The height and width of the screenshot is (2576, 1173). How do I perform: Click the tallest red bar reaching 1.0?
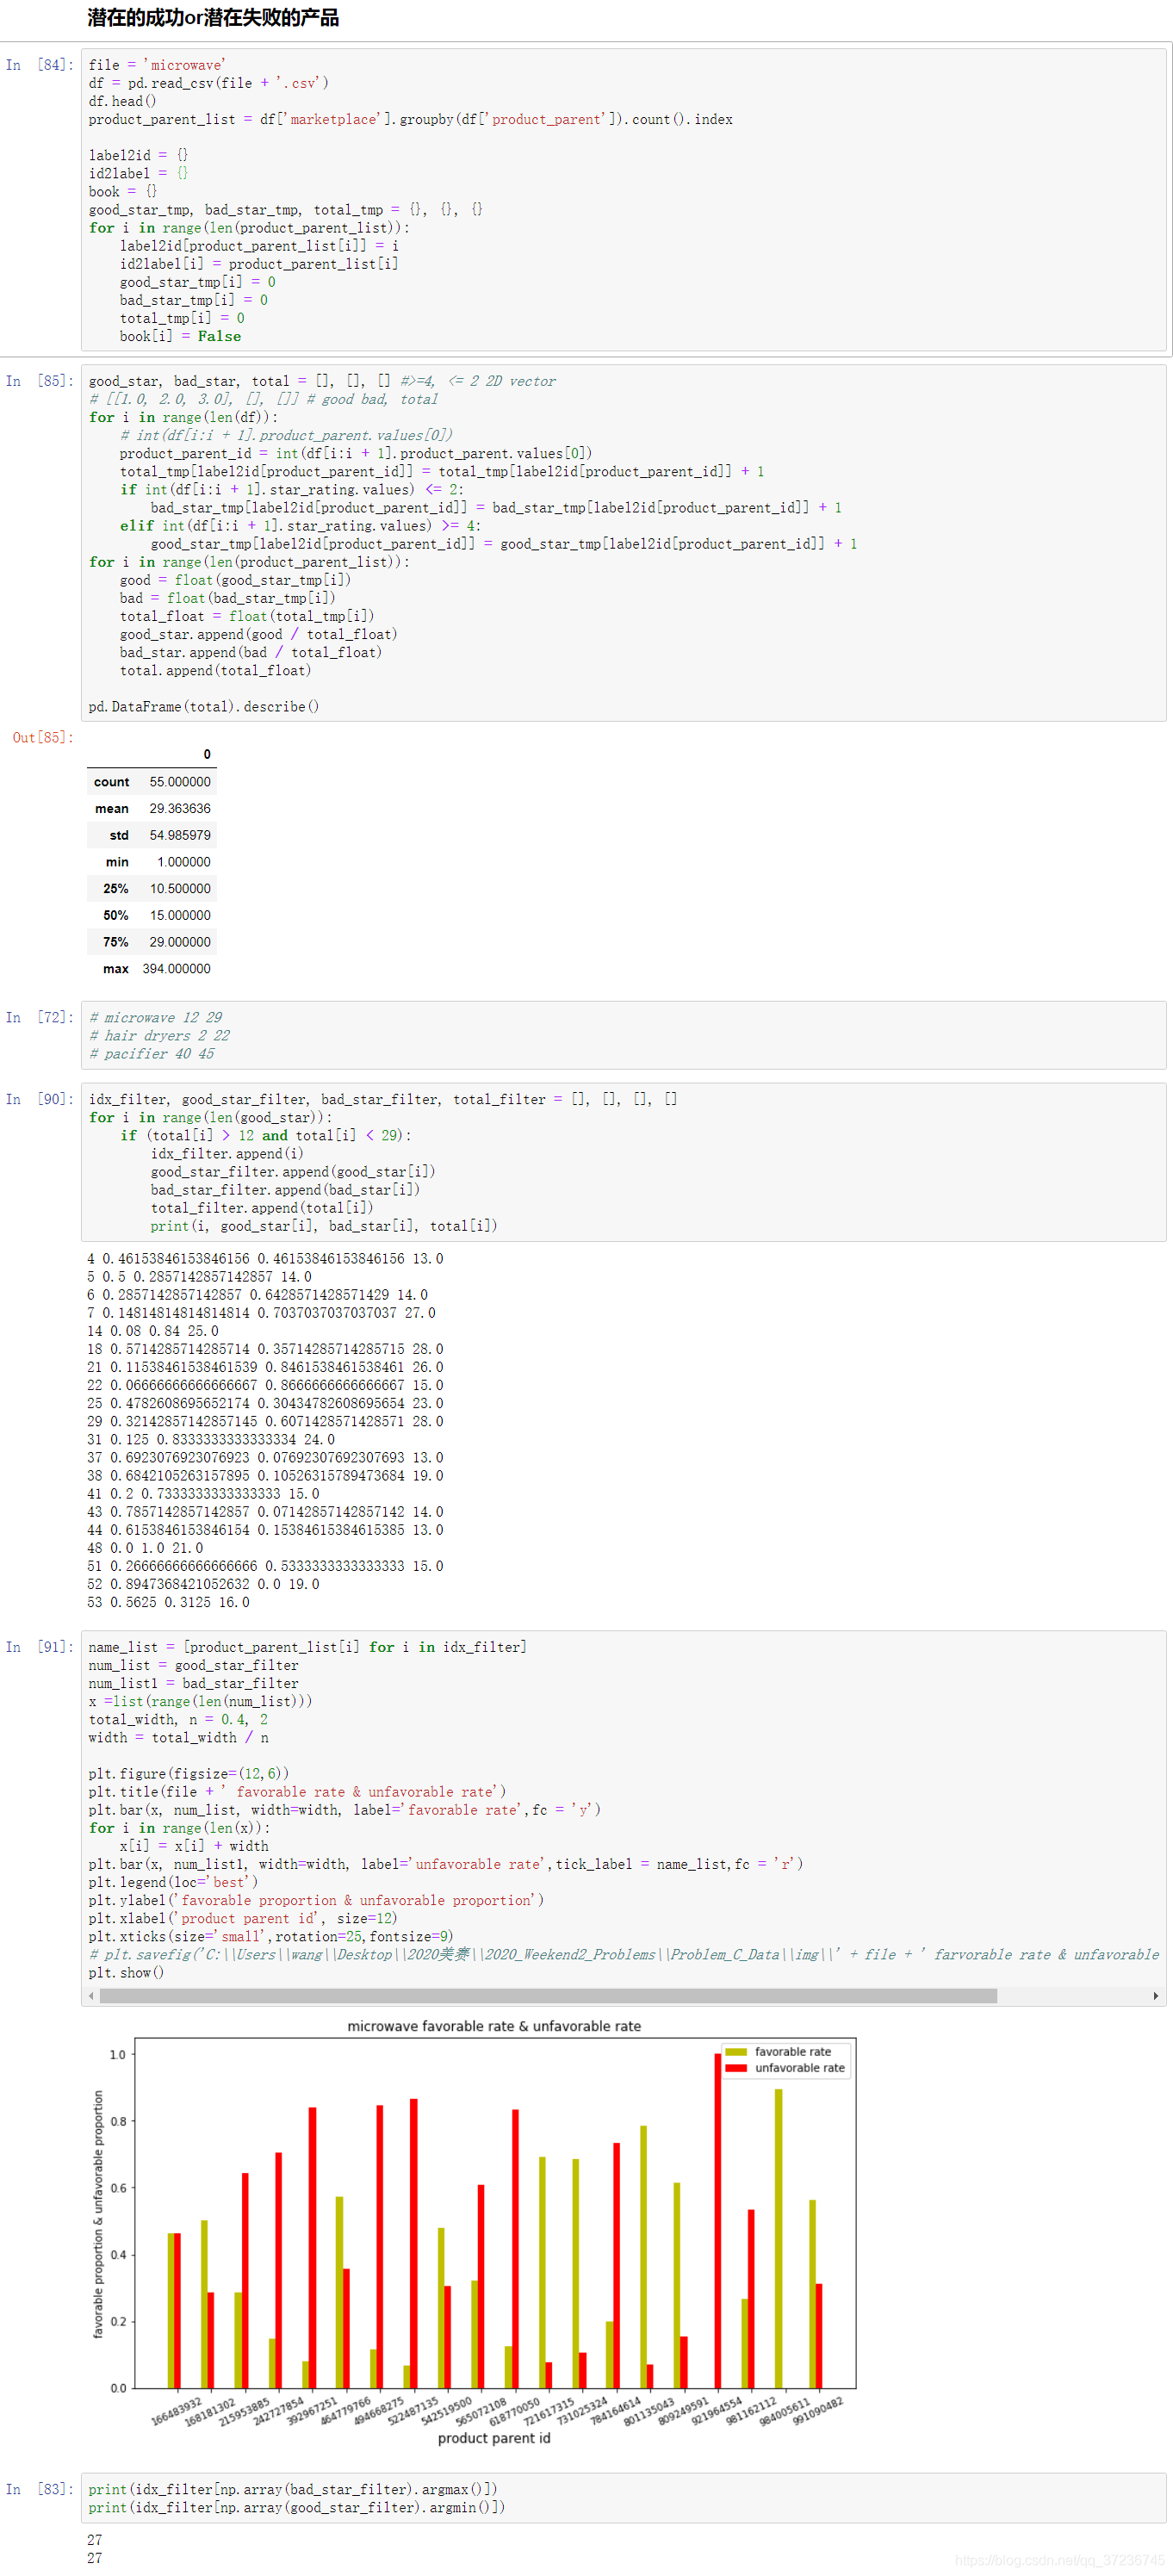click(x=717, y=2221)
